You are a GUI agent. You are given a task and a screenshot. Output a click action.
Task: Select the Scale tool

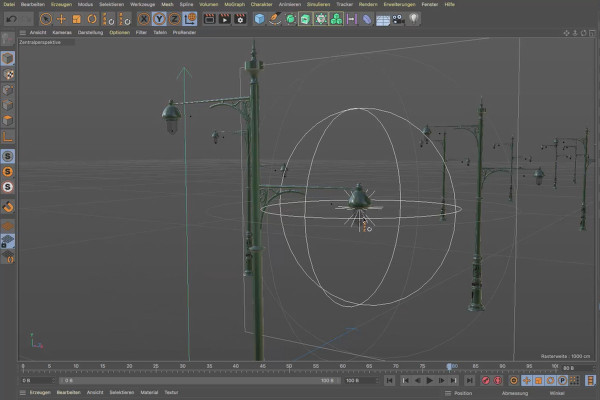77,19
